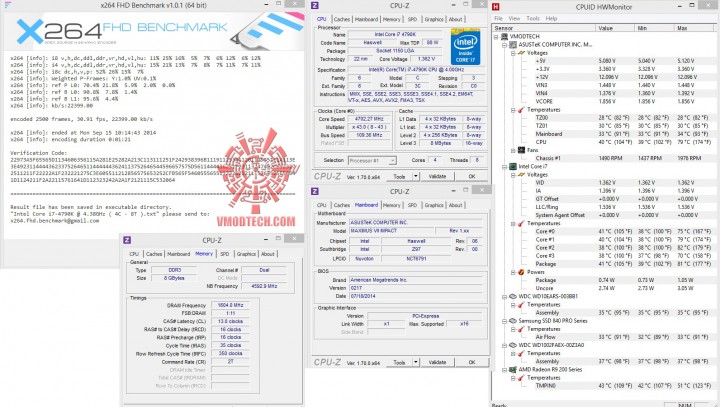Switch to SPD tab in CPU-Z processor window
This screenshot has width=720, height=407.
(412, 19)
